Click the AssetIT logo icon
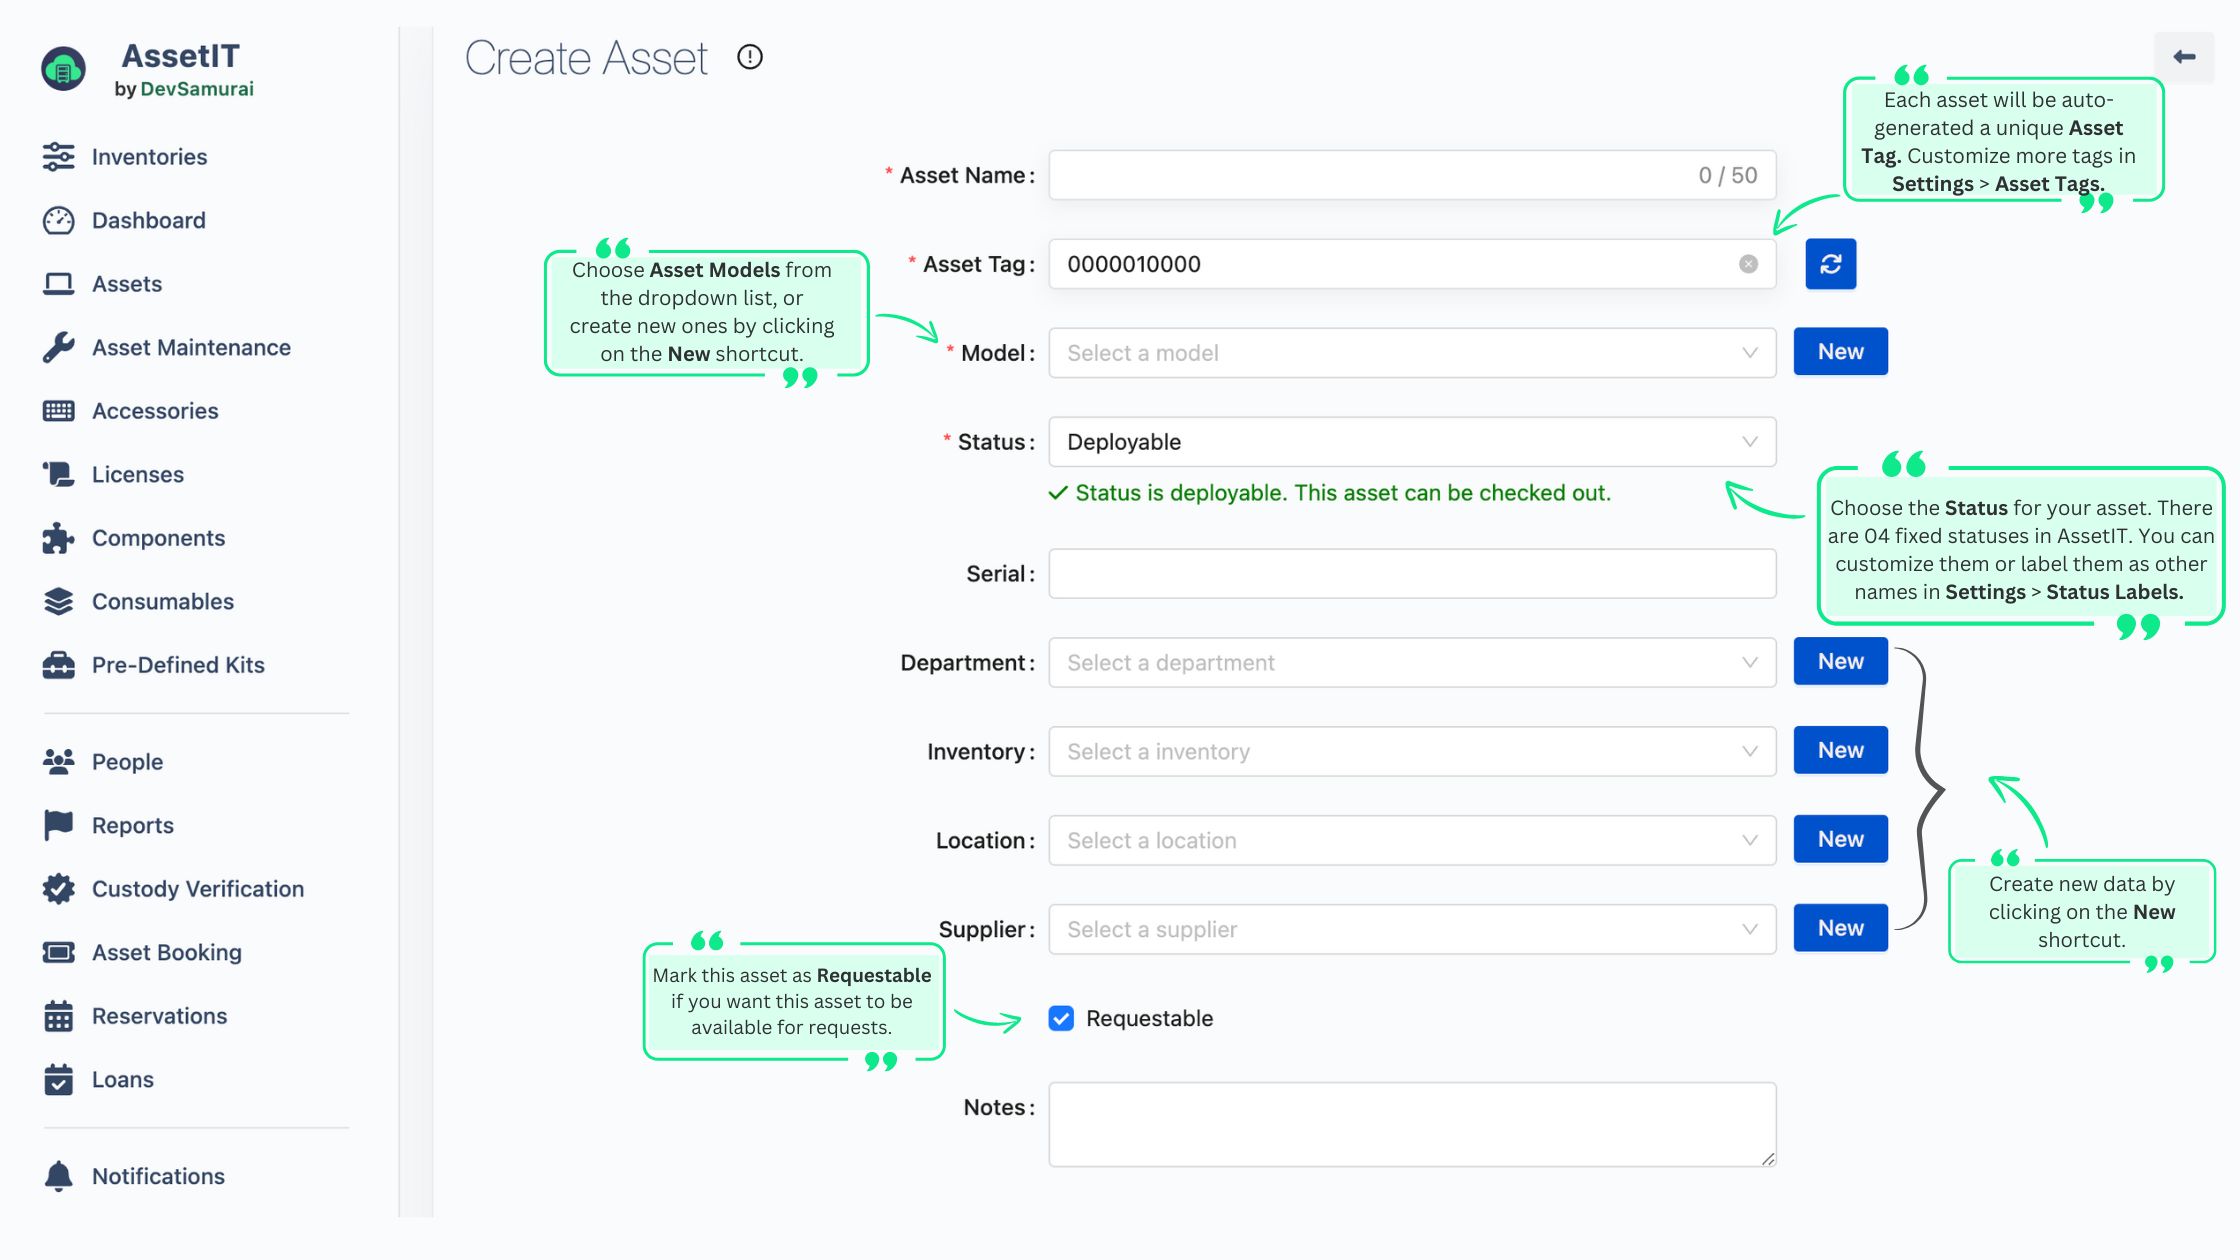Image resolution: width=2240 pixels, height=1260 pixels. 63,69
